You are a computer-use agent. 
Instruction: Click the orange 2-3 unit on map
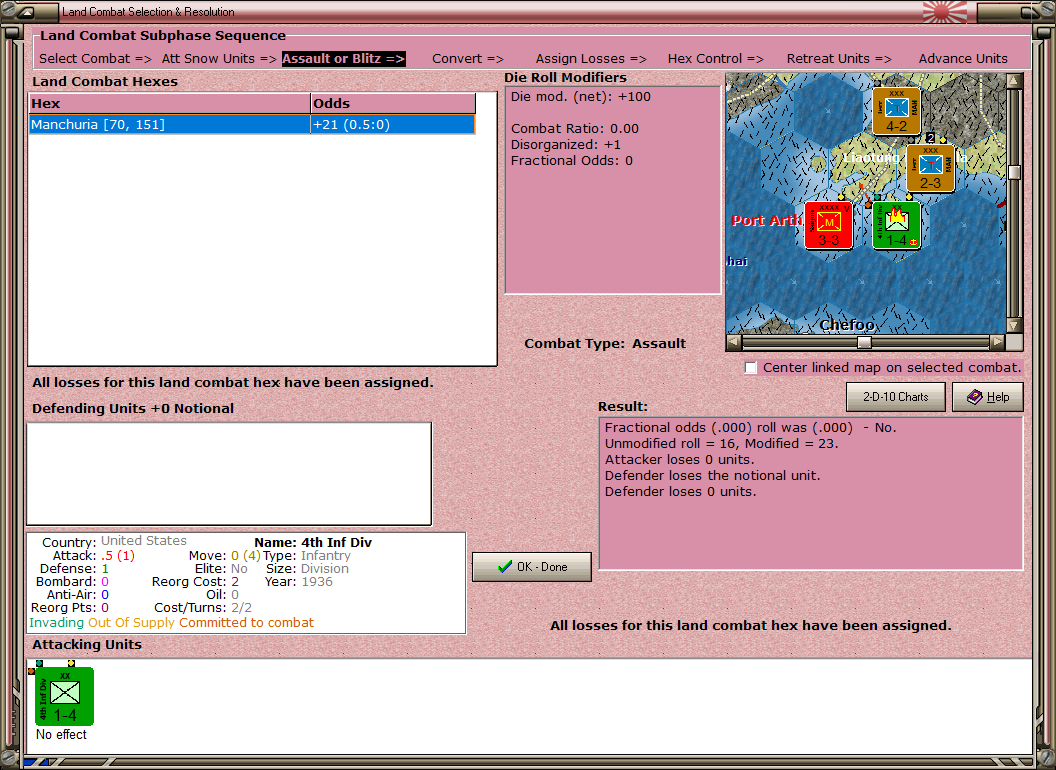point(930,168)
